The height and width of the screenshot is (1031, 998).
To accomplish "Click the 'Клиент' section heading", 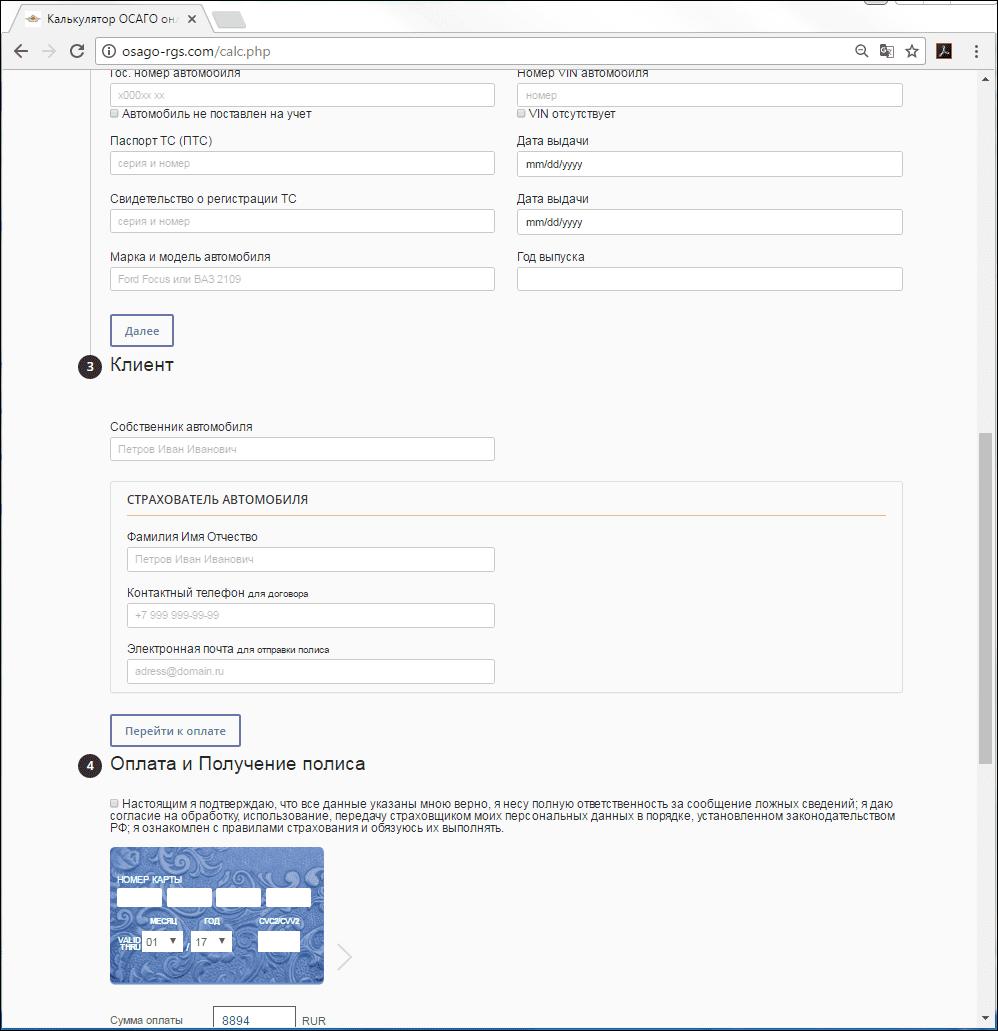I will pos(142,365).
